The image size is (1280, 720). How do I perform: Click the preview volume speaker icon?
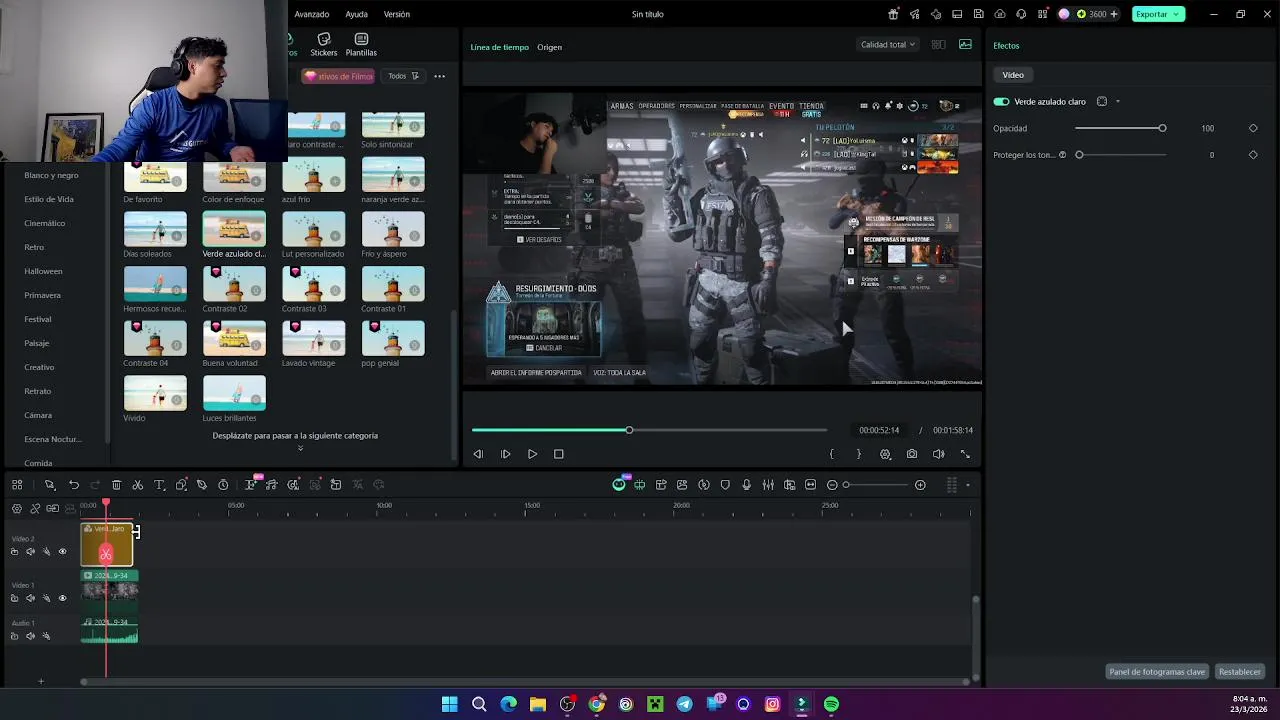click(938, 454)
